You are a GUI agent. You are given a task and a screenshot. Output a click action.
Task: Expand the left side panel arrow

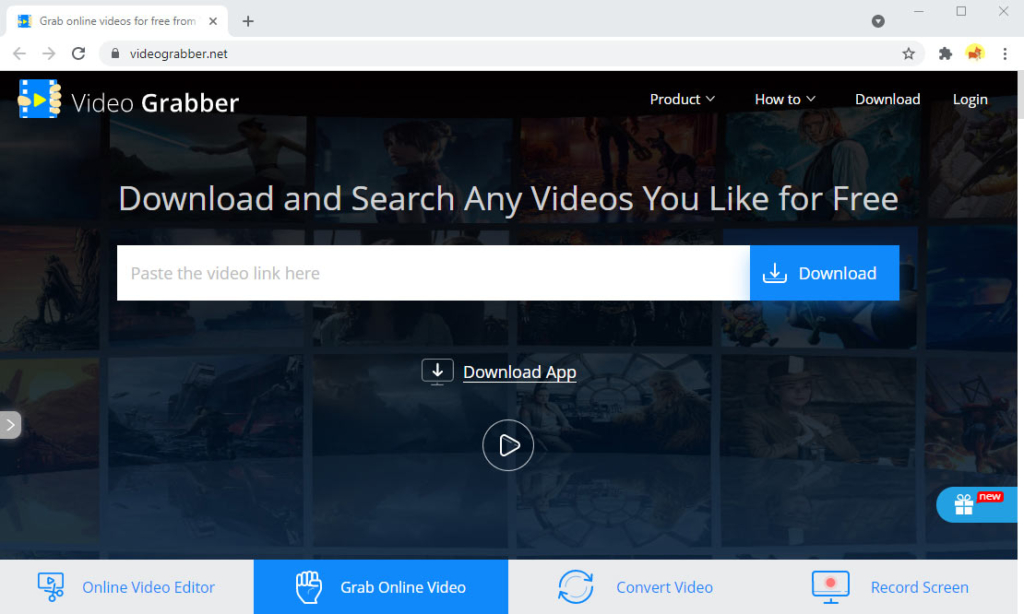[x=10, y=425]
